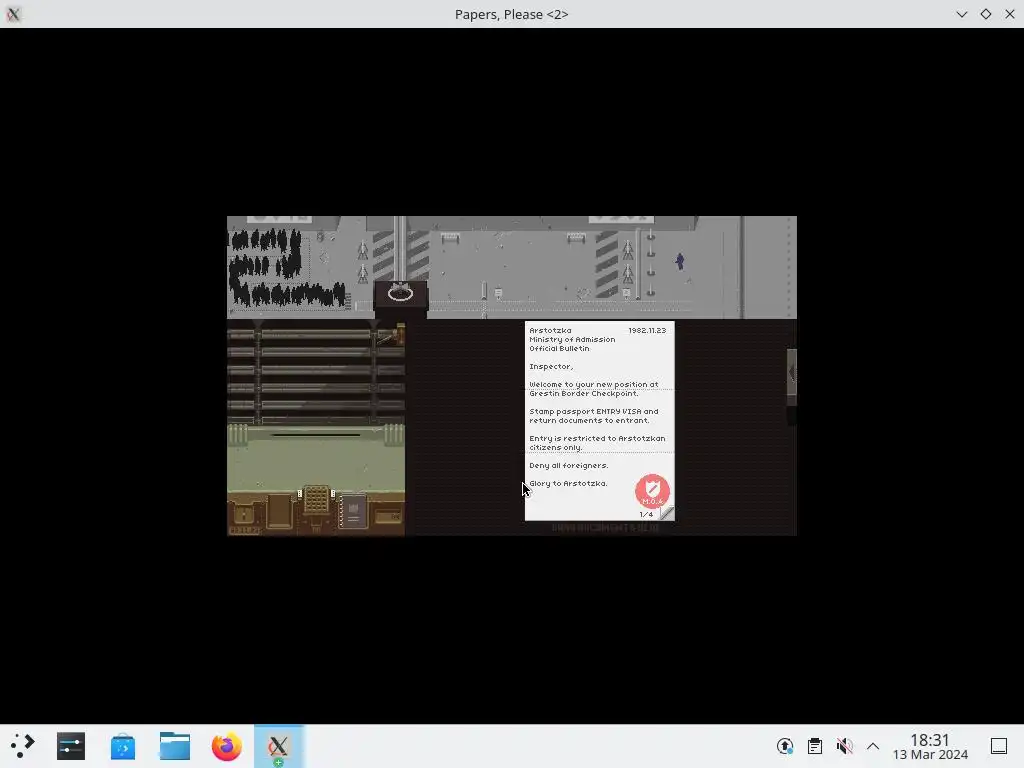This screenshot has height=768, width=1024.
Task: Minimize the Papers, Please window
Action: [961, 14]
